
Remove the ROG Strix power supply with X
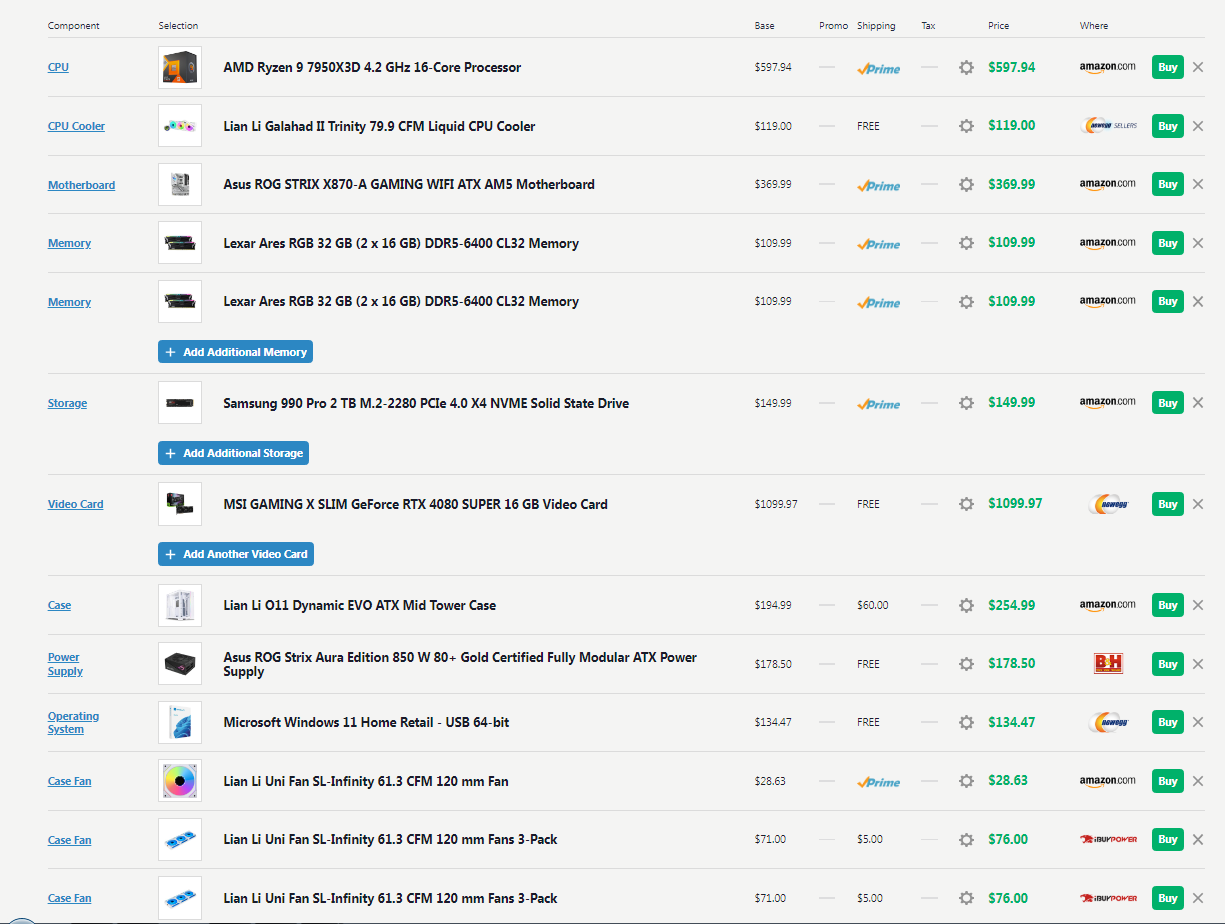click(x=1198, y=664)
